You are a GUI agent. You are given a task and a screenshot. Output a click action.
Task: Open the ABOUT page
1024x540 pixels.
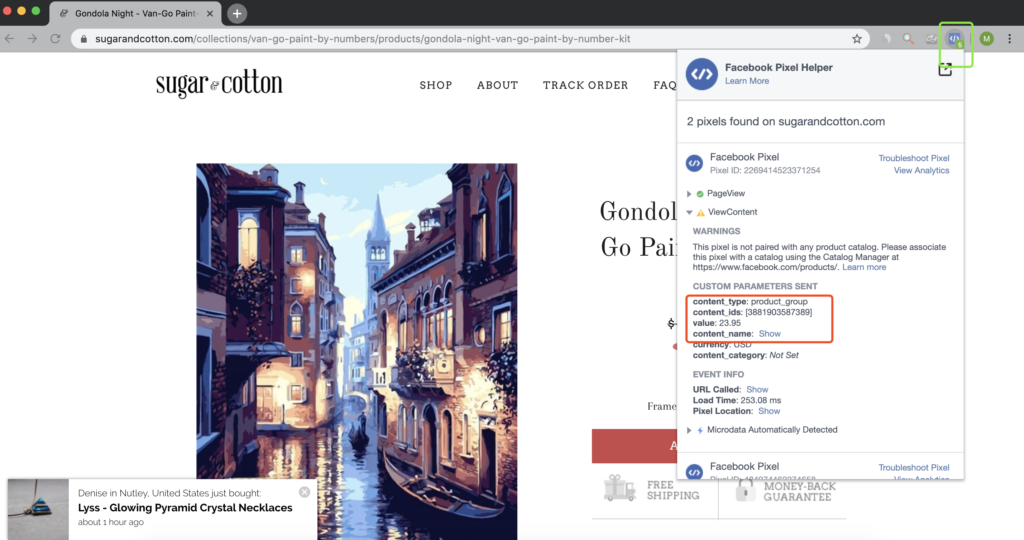pyautogui.click(x=497, y=86)
